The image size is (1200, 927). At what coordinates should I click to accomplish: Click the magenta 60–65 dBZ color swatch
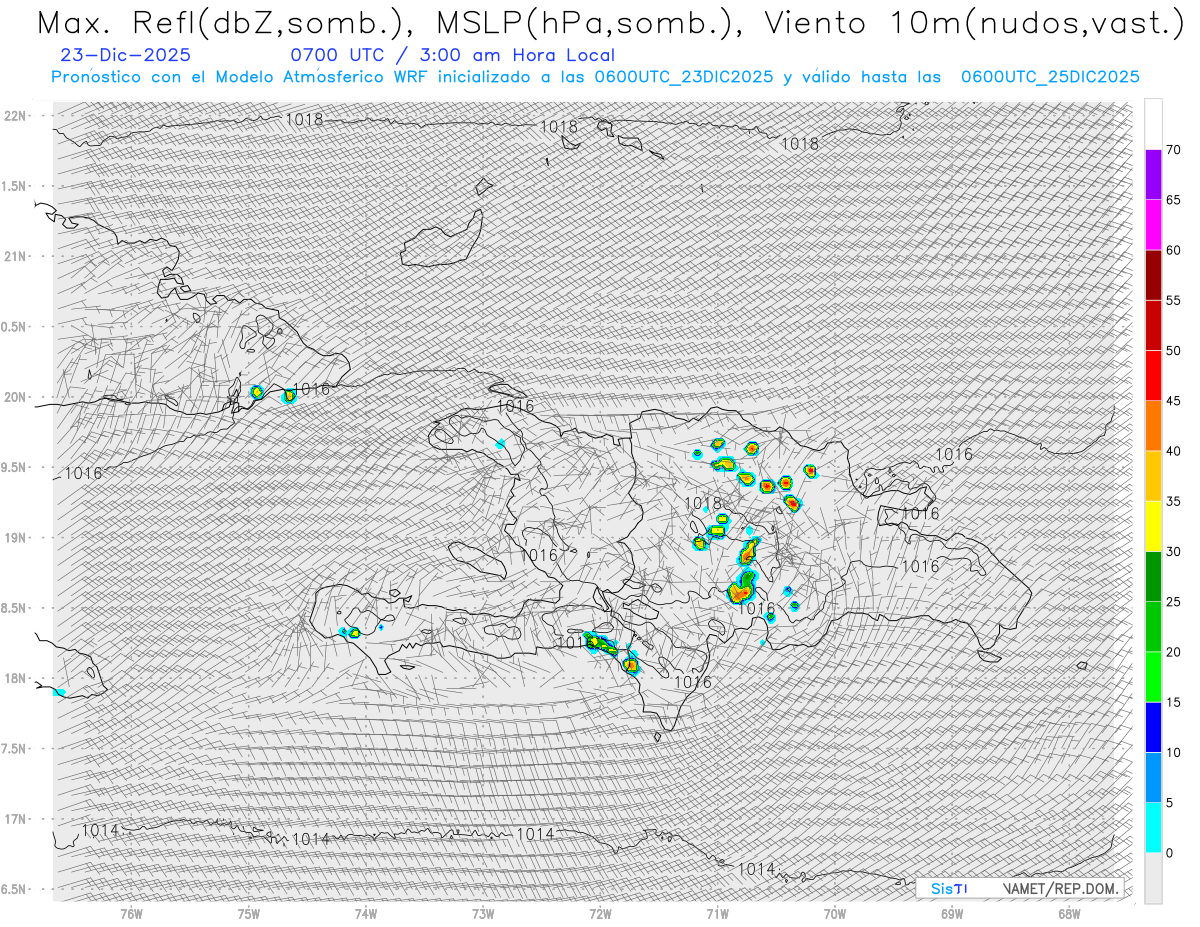(1153, 225)
